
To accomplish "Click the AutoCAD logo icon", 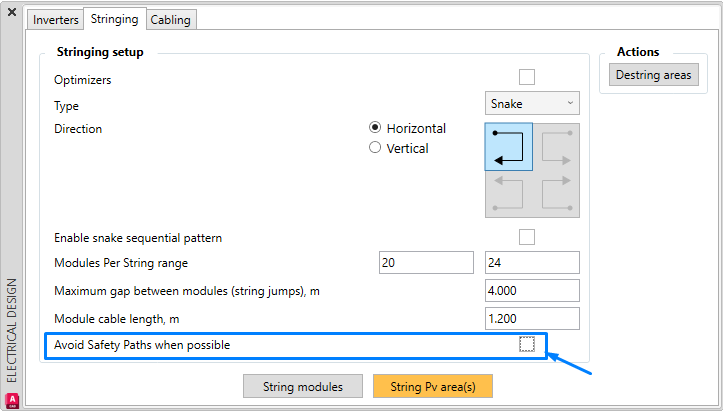I will [x=12, y=400].
